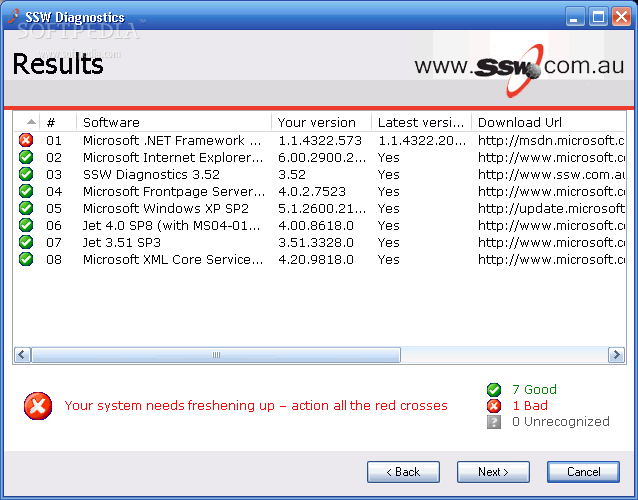
Task: Click green check icon for SSW Diagnostics 3.52
Action: click(x=26, y=175)
